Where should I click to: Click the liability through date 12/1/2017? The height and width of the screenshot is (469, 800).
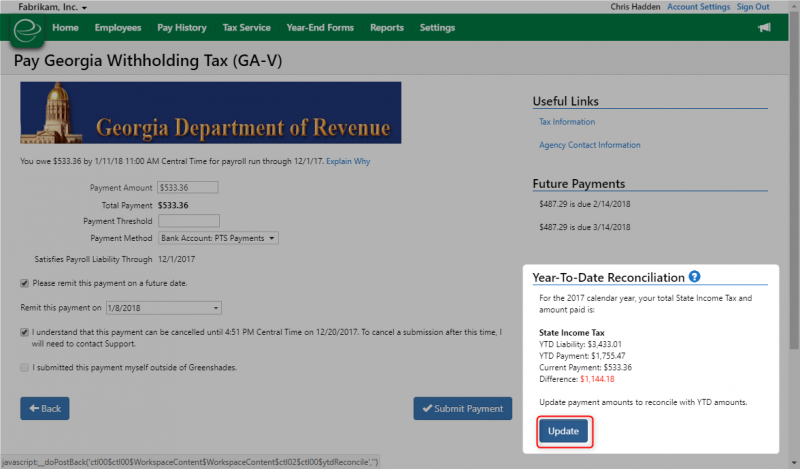pyautogui.click(x=177, y=259)
